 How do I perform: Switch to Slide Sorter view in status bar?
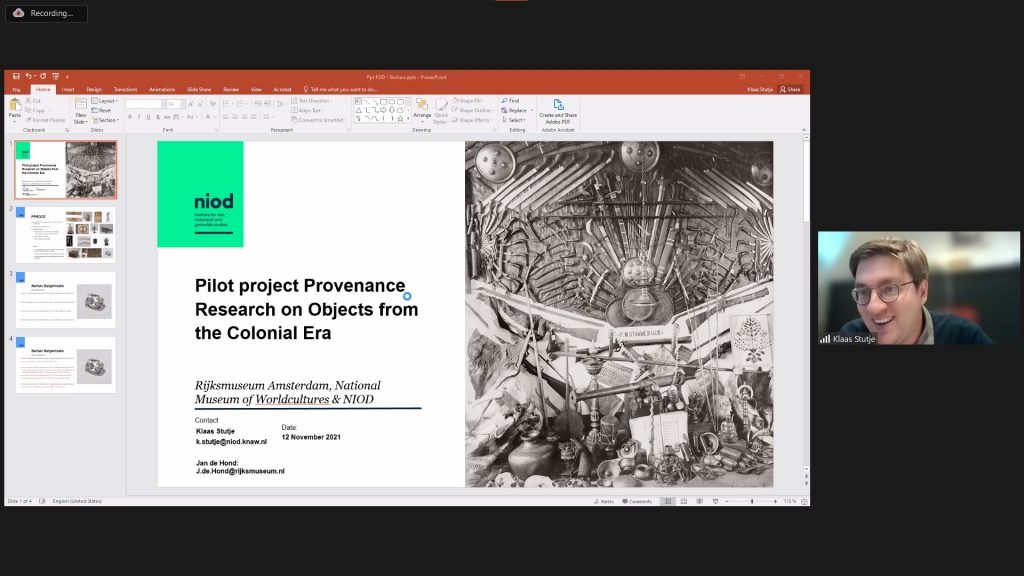click(x=684, y=501)
